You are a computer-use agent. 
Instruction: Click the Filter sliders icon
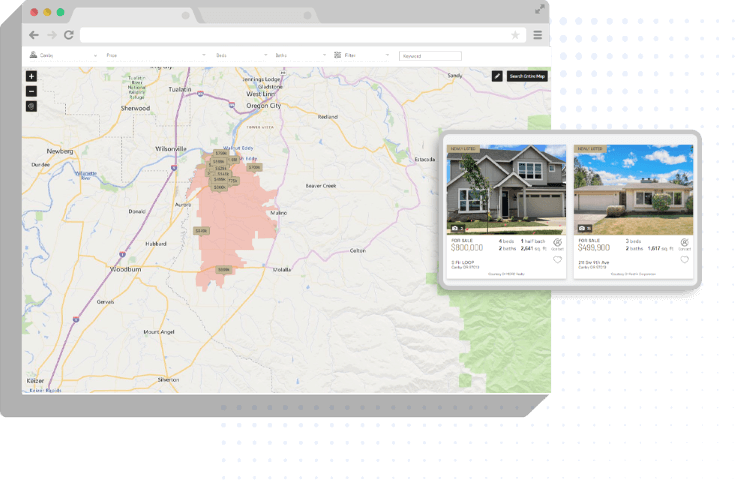click(338, 55)
